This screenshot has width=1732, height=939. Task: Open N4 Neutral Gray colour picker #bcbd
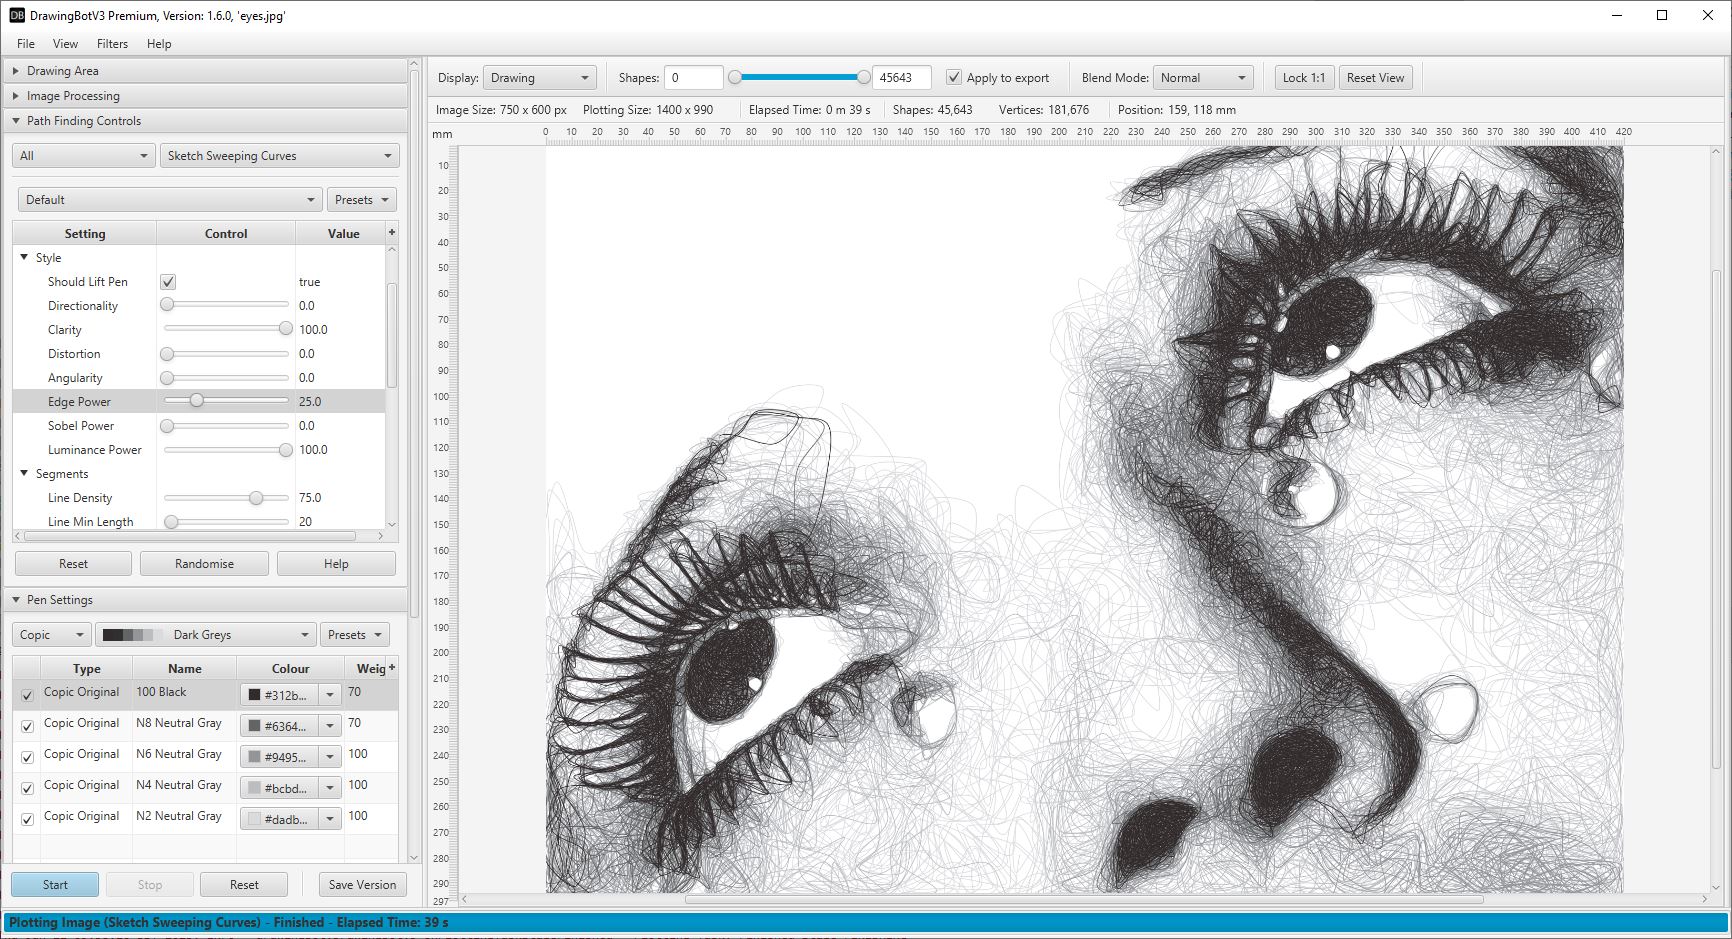tap(291, 787)
